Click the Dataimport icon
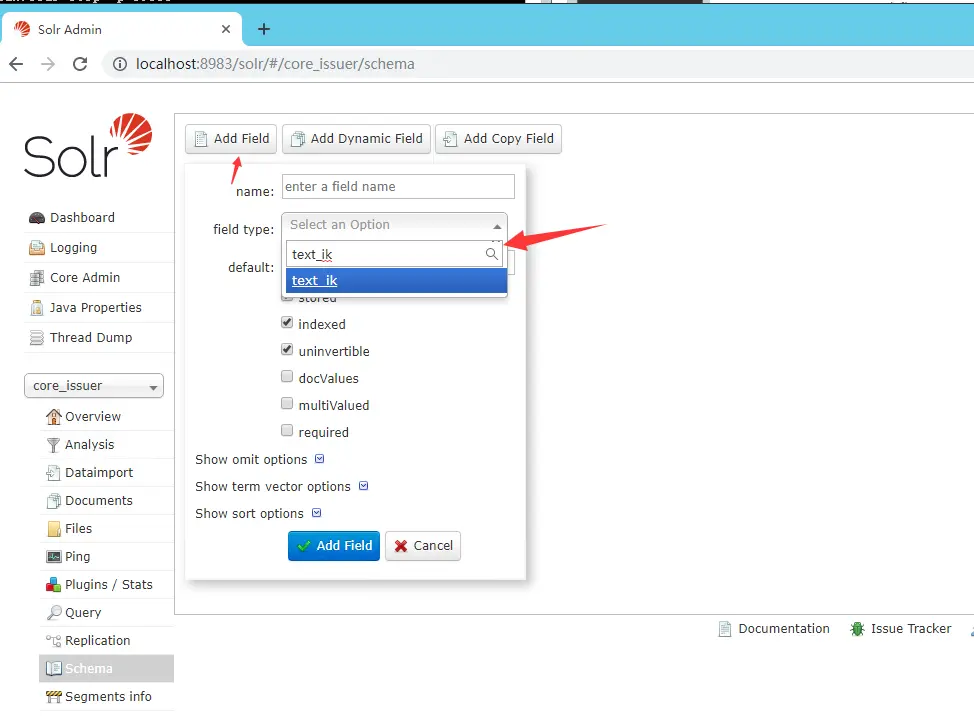The height and width of the screenshot is (721, 974). [x=53, y=473]
